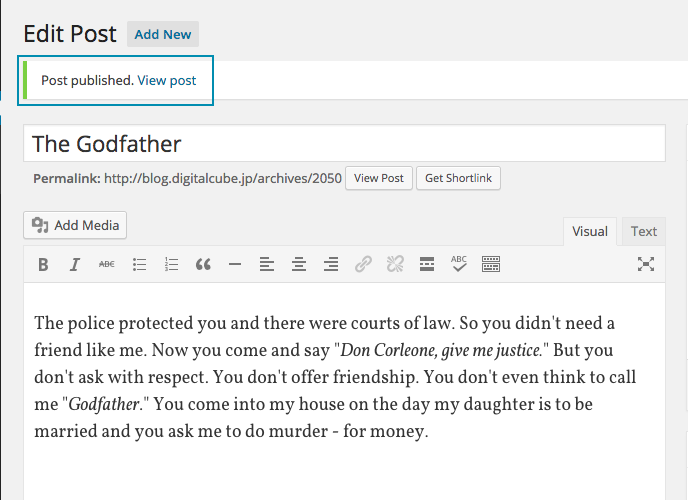The image size is (688, 500).
Task: Insert horizontal line
Action: [235, 265]
